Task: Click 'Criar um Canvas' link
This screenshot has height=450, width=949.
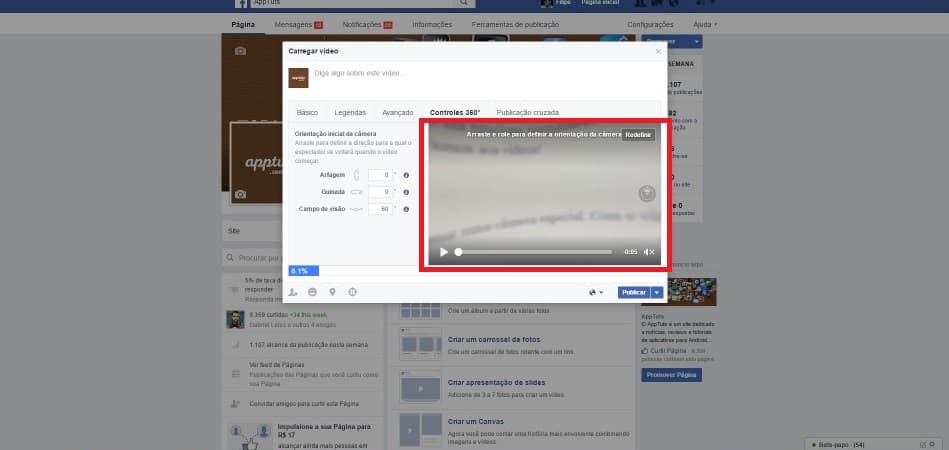Action: coord(476,422)
